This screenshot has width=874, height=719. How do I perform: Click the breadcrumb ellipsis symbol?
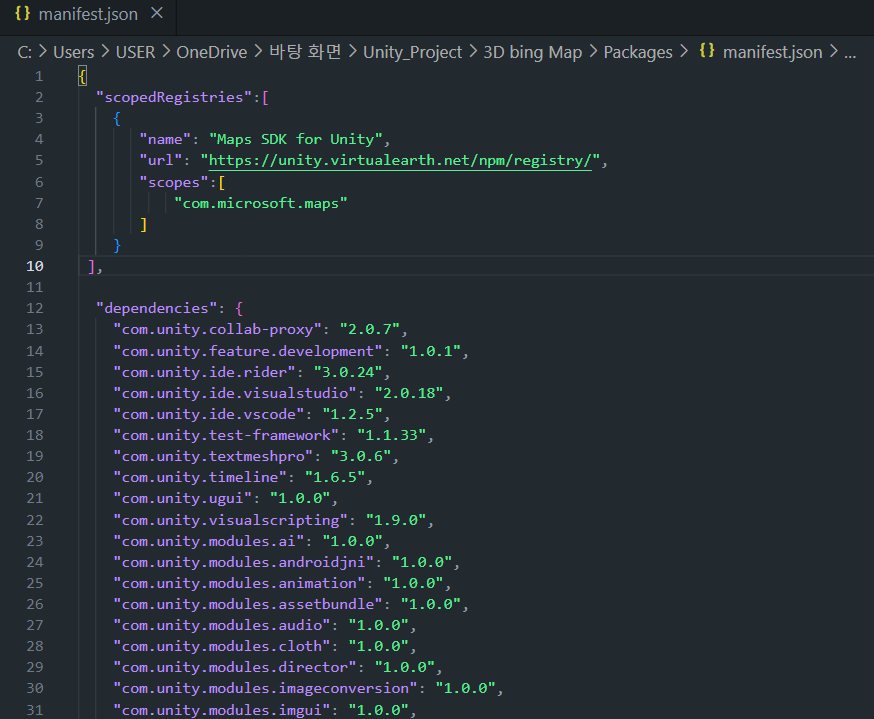[850, 54]
